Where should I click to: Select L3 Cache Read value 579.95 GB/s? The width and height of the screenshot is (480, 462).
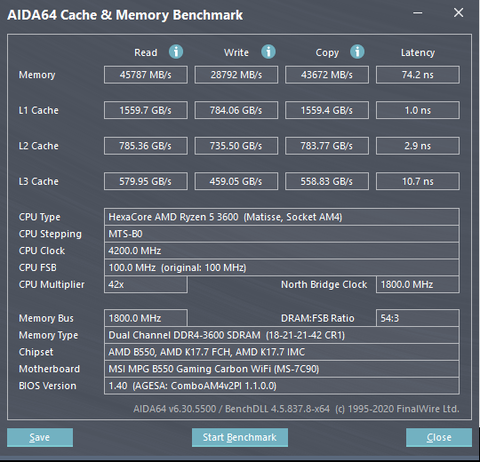(146, 181)
